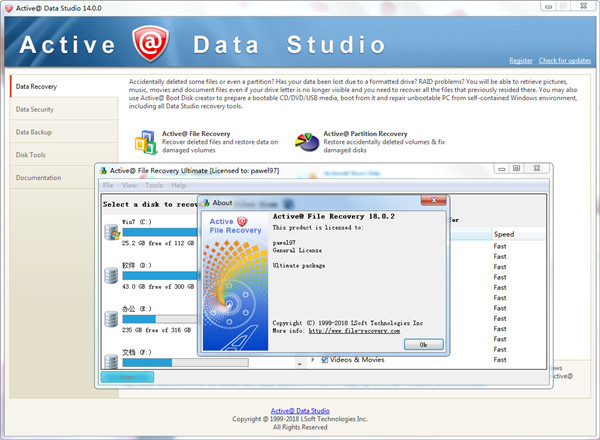The height and width of the screenshot is (440, 600).
Task: Click the '25.2 GB free of 112 GB' text
Action: point(158,243)
